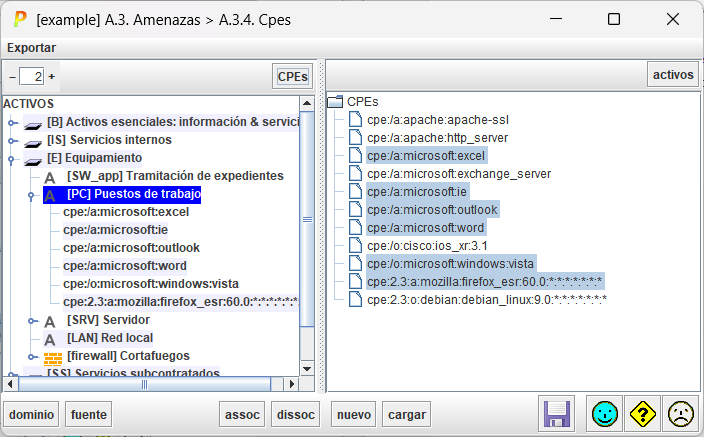Click the panel divider grip handle

click(x=321, y=226)
